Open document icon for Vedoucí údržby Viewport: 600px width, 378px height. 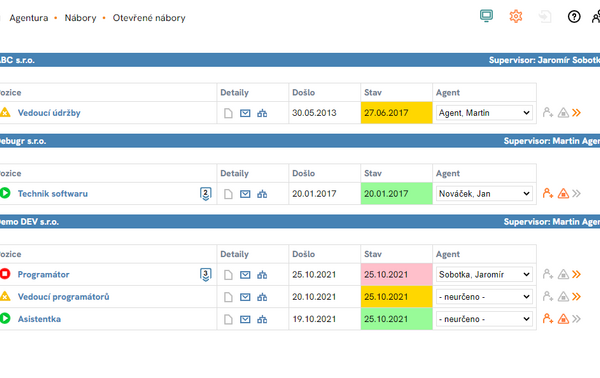coord(228,113)
